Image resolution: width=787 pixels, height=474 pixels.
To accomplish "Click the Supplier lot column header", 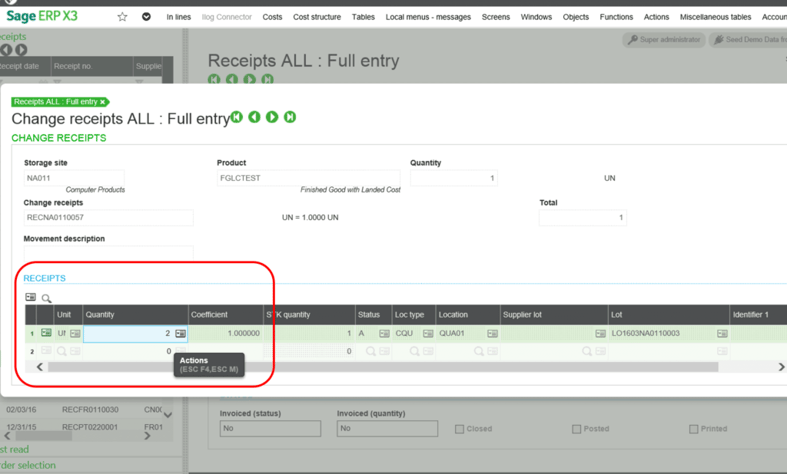I will click(x=554, y=315).
